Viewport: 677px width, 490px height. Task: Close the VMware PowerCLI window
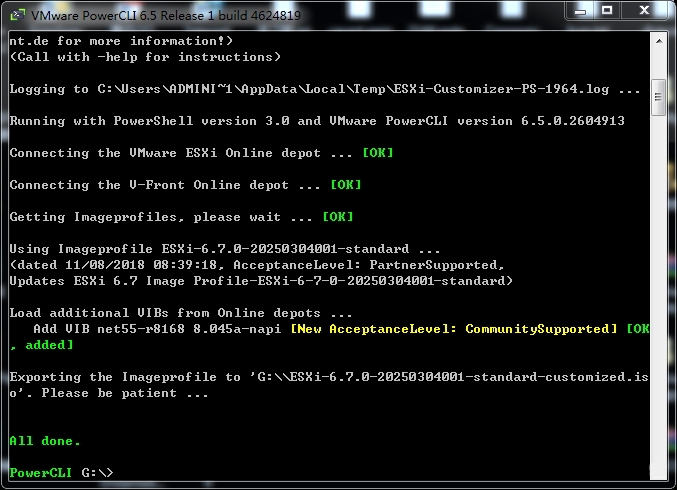pos(645,13)
